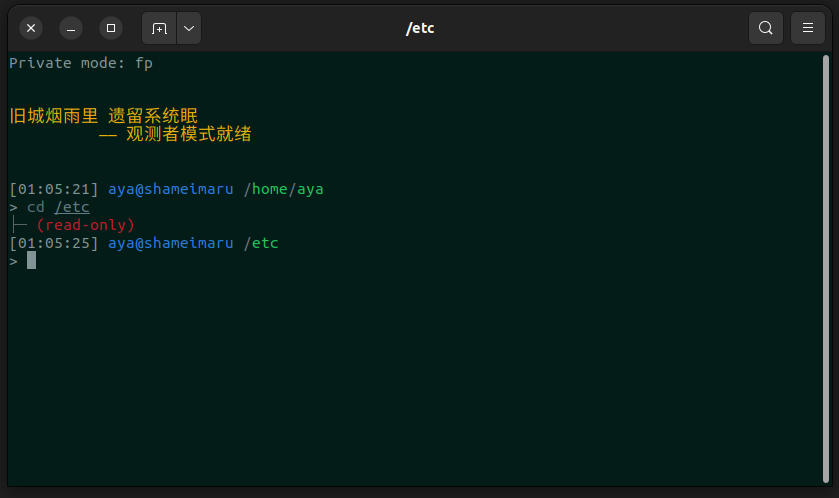Image resolution: width=839 pixels, height=498 pixels.
Task: Expand the dropdown arrow beside new tab
Action: pyautogui.click(x=189, y=28)
